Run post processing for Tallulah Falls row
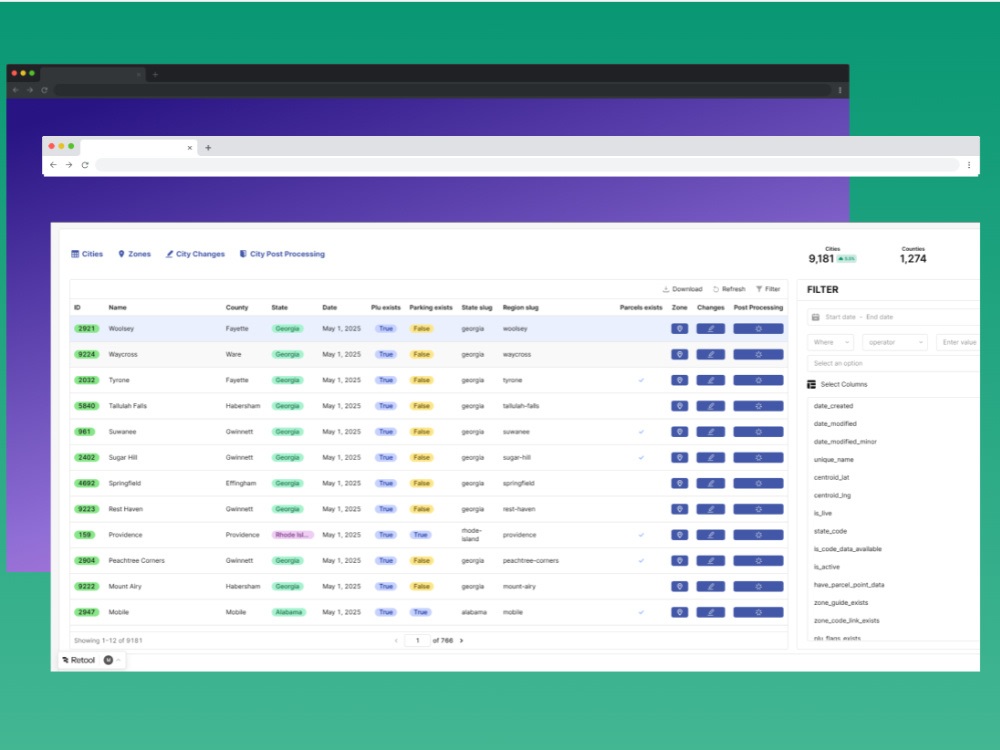1000x750 pixels. tap(758, 406)
